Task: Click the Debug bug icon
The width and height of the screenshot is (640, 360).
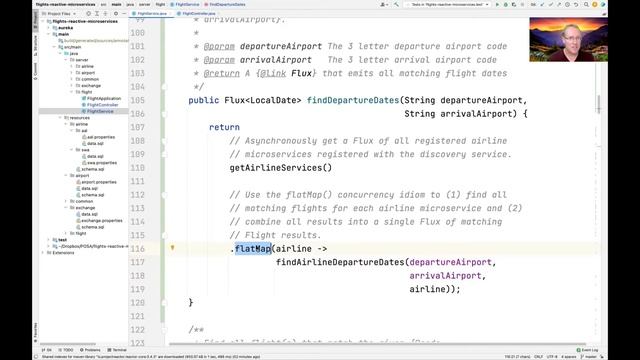Action: (x=506, y=4)
